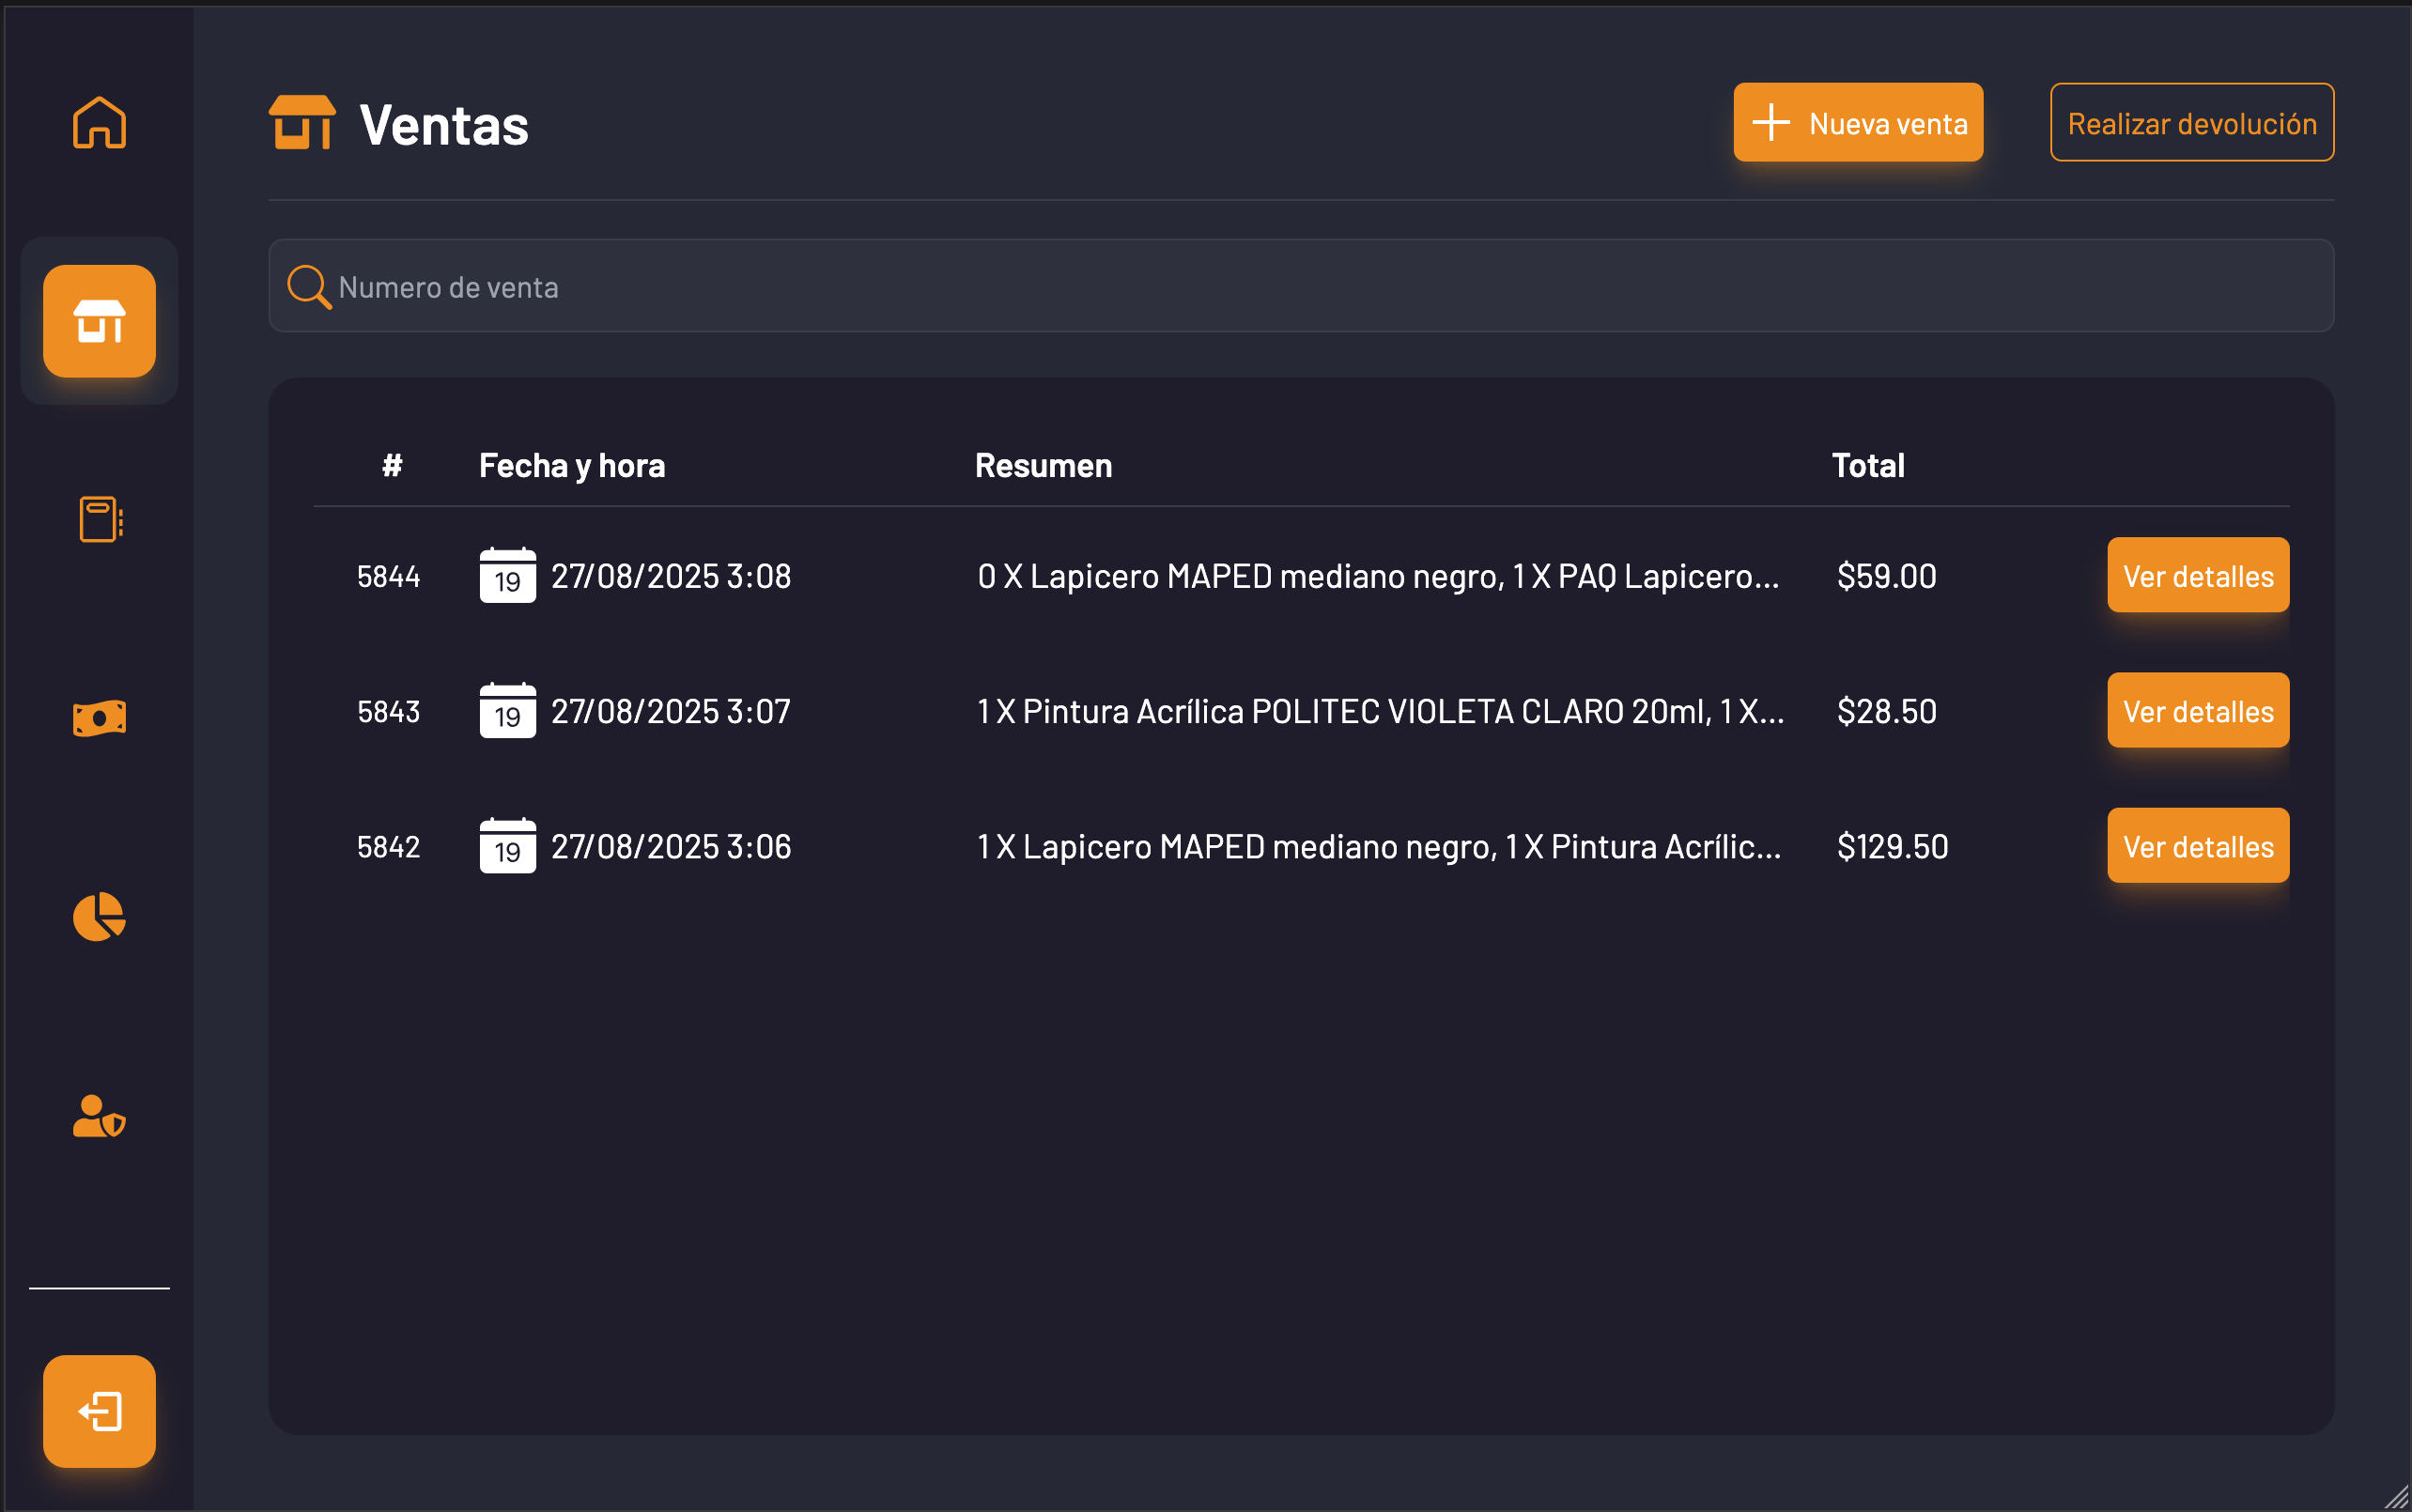2412x1512 pixels.
Task: Open the Ventas store icon in sidebar
Action: [98, 321]
